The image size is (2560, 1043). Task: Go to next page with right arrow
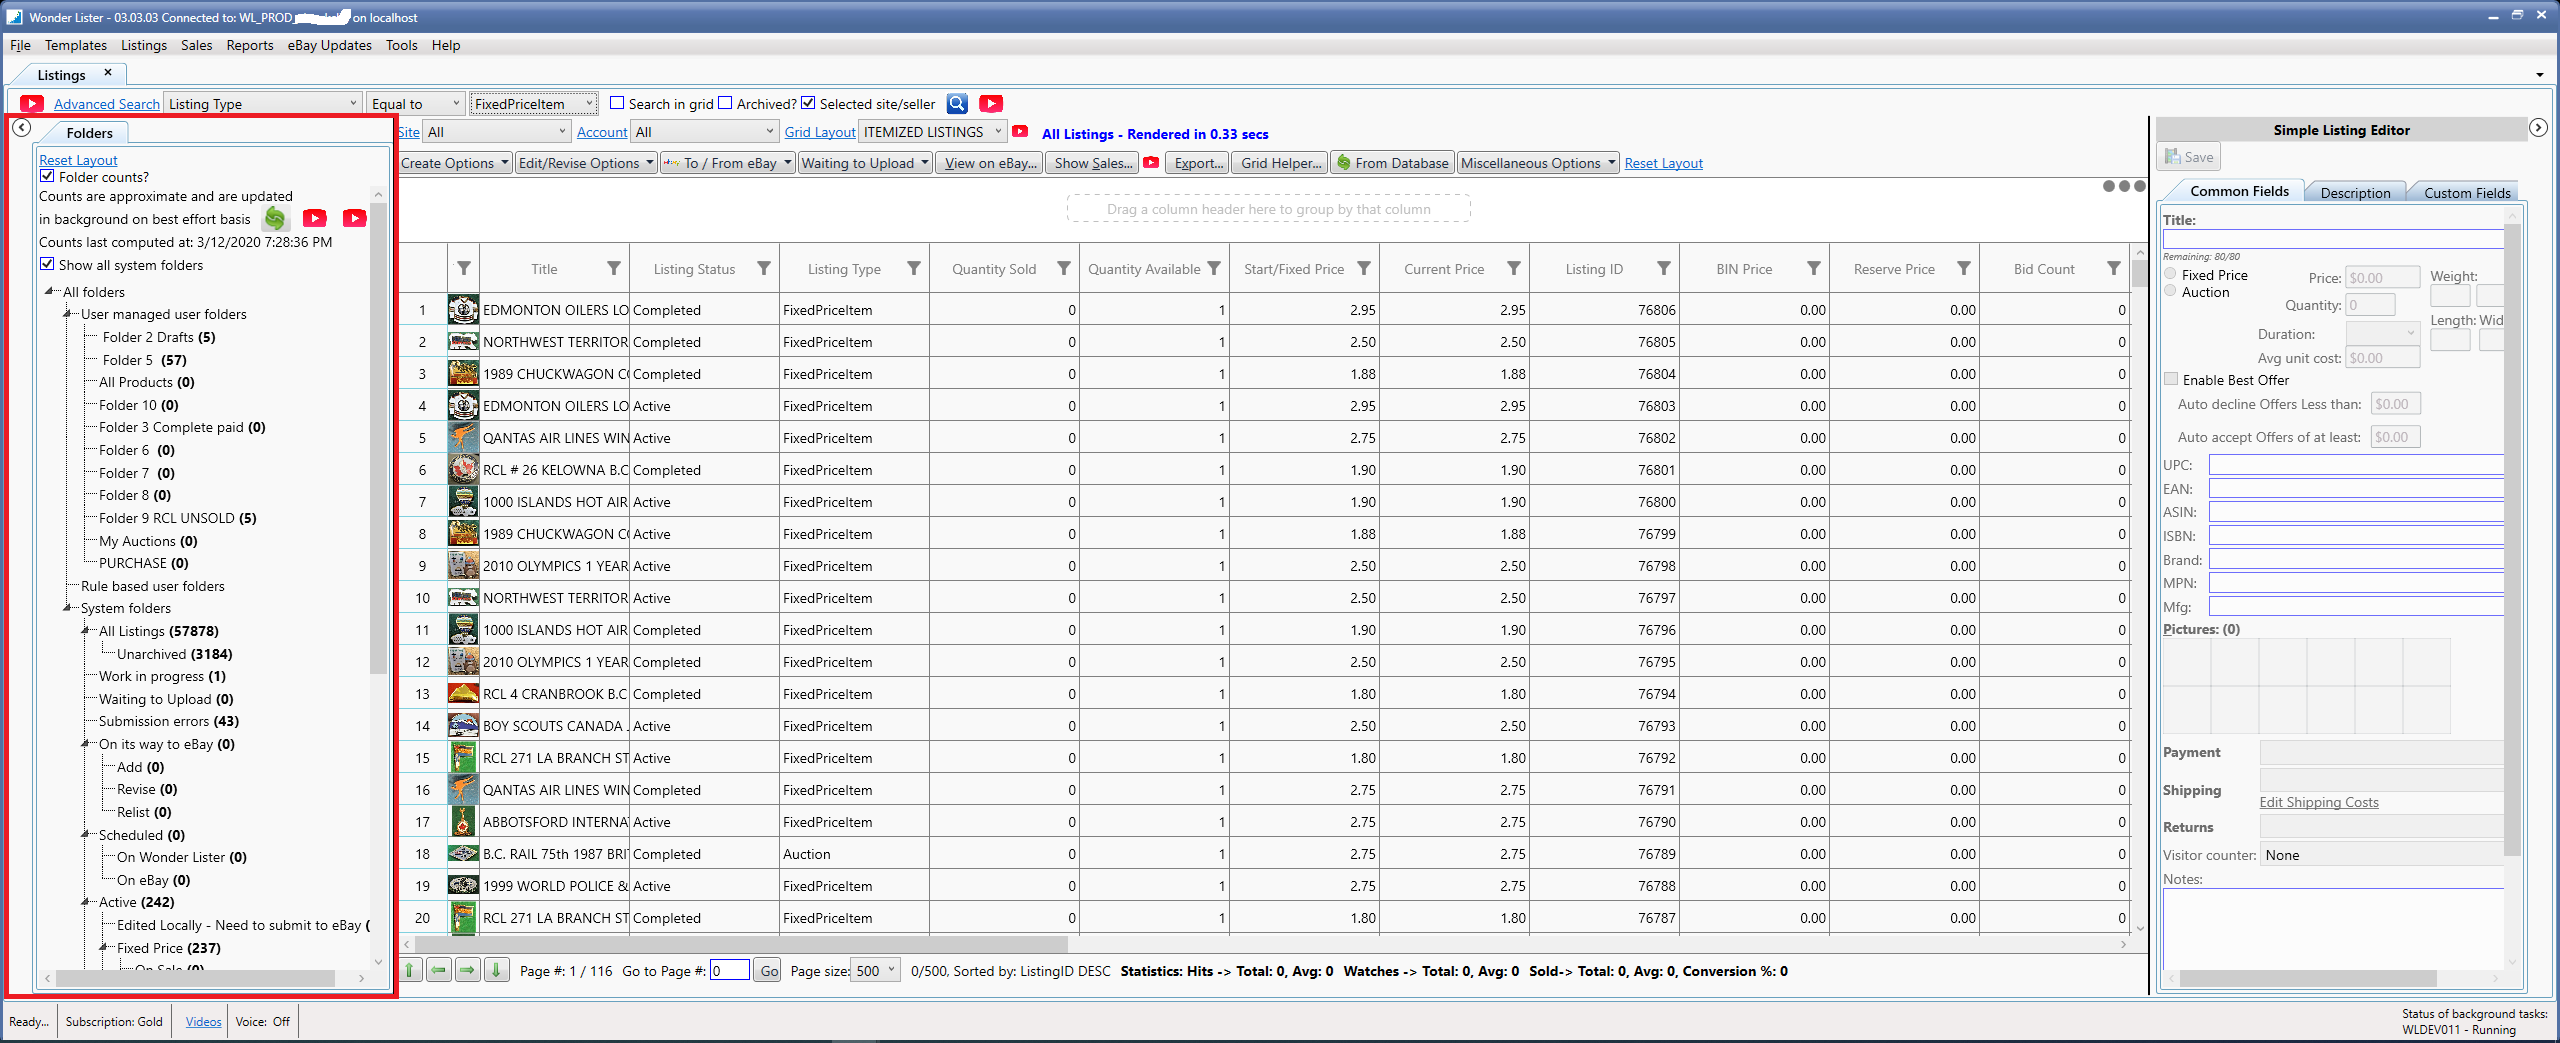pyautogui.click(x=467, y=970)
